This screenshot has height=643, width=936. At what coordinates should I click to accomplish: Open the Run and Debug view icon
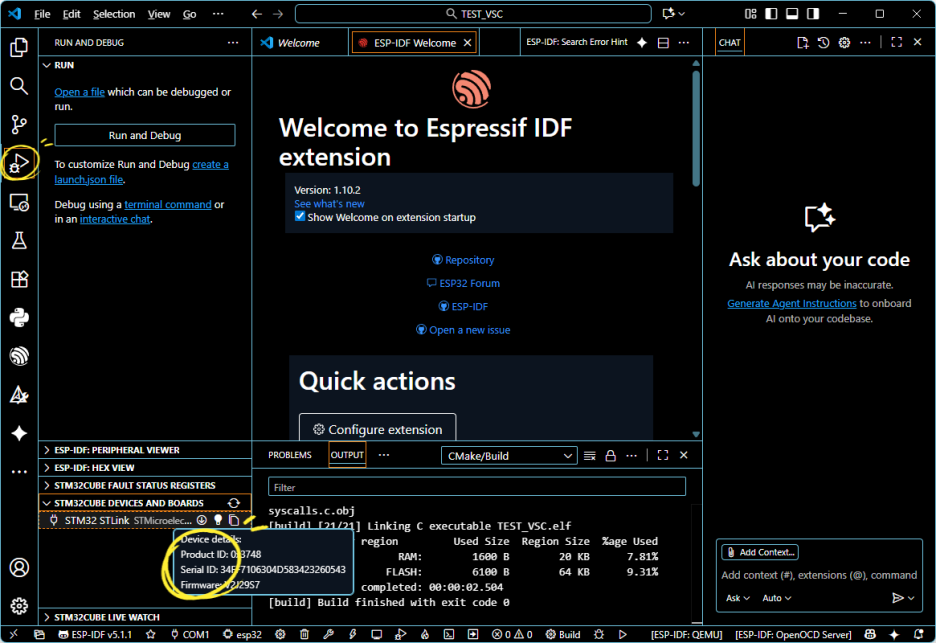click(19, 163)
